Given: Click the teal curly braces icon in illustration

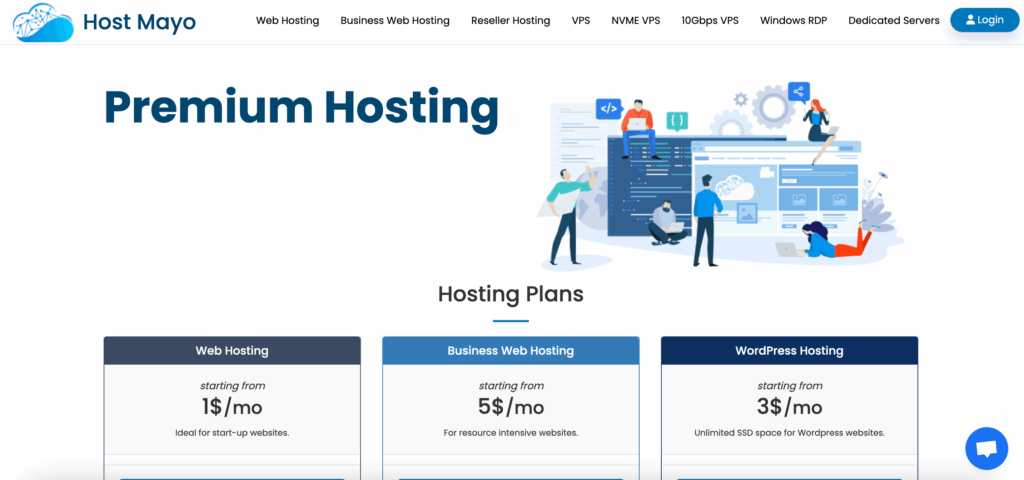Looking at the screenshot, I should pos(677,121).
